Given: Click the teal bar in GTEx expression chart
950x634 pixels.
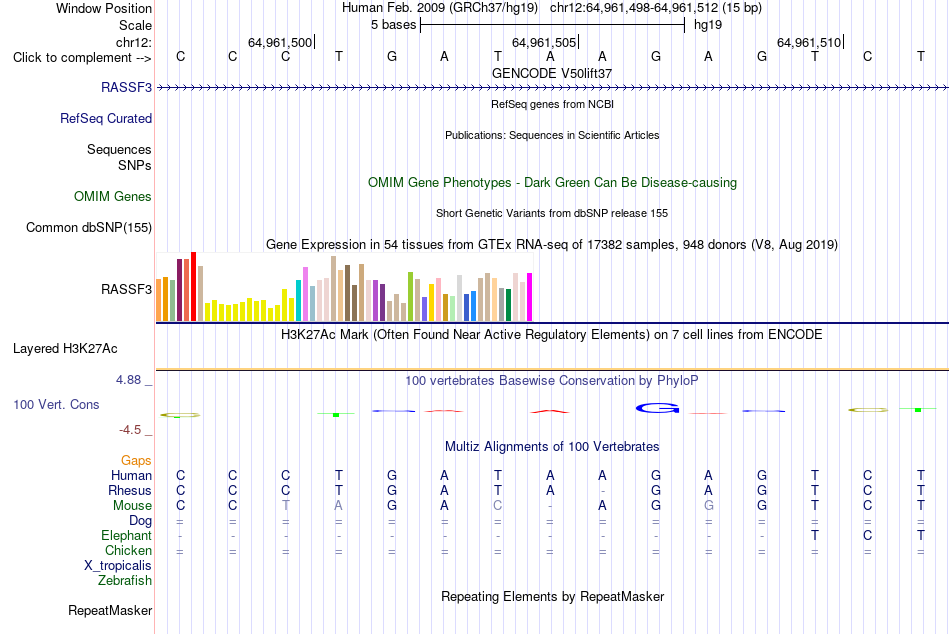Looking at the screenshot, I should coord(299,301).
